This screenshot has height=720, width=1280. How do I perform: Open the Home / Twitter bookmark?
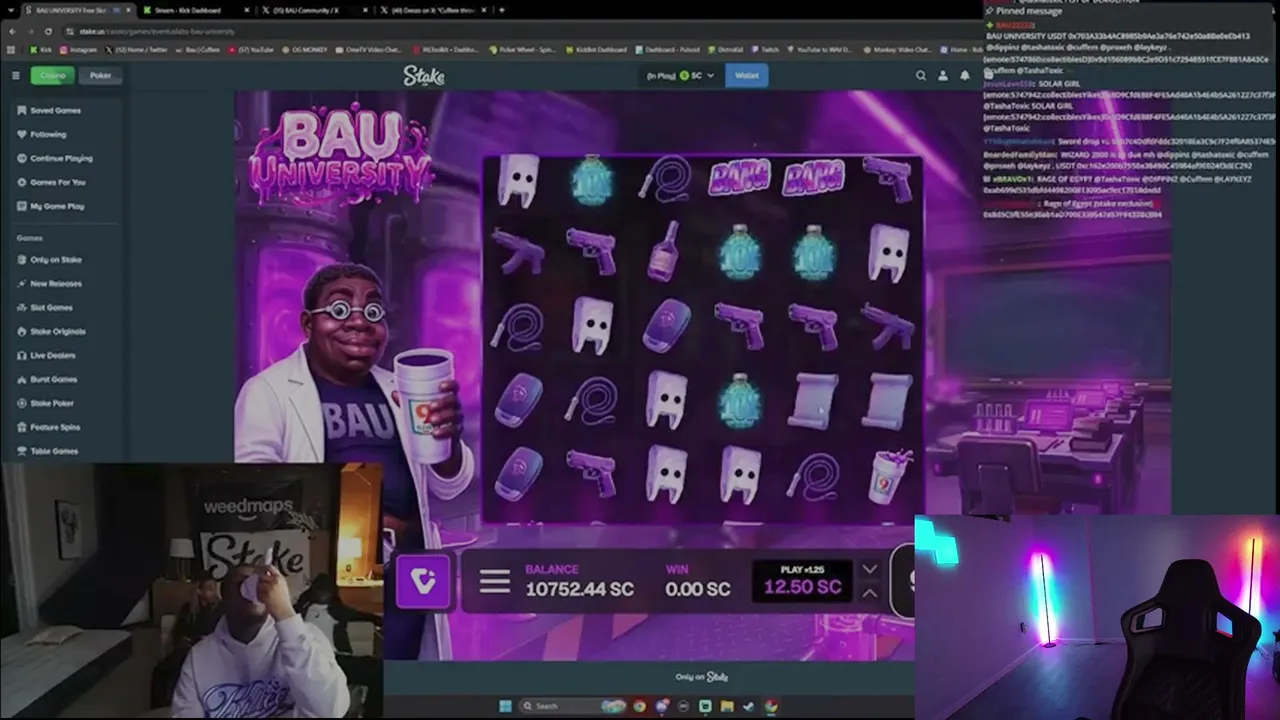[x=138, y=49]
